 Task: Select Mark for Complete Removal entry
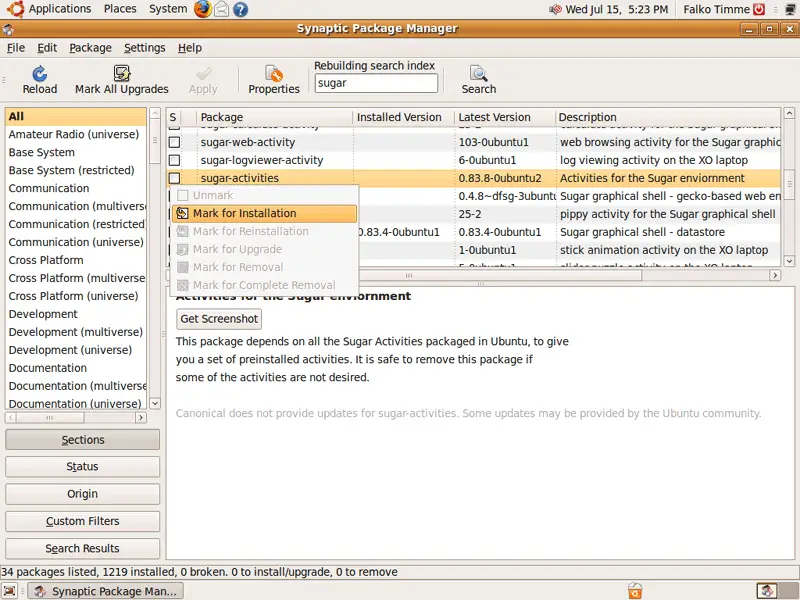[264, 285]
